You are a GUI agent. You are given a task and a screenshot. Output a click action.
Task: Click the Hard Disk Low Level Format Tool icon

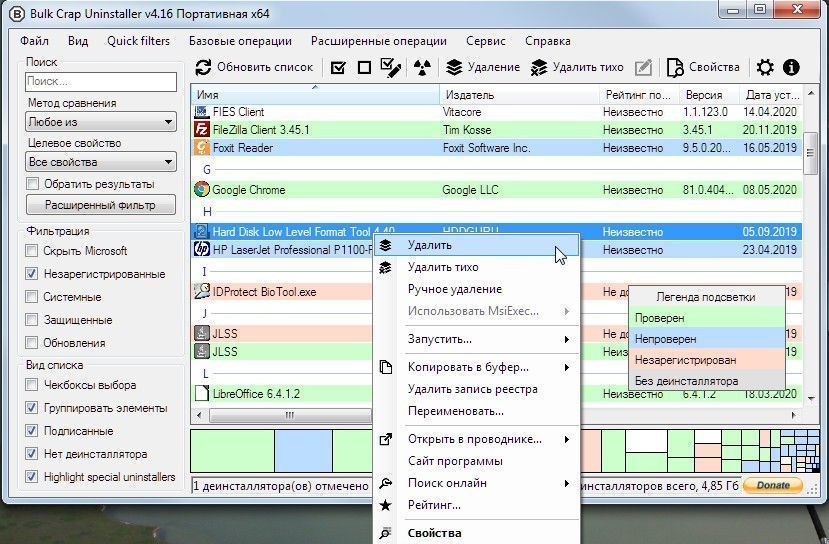(x=201, y=232)
